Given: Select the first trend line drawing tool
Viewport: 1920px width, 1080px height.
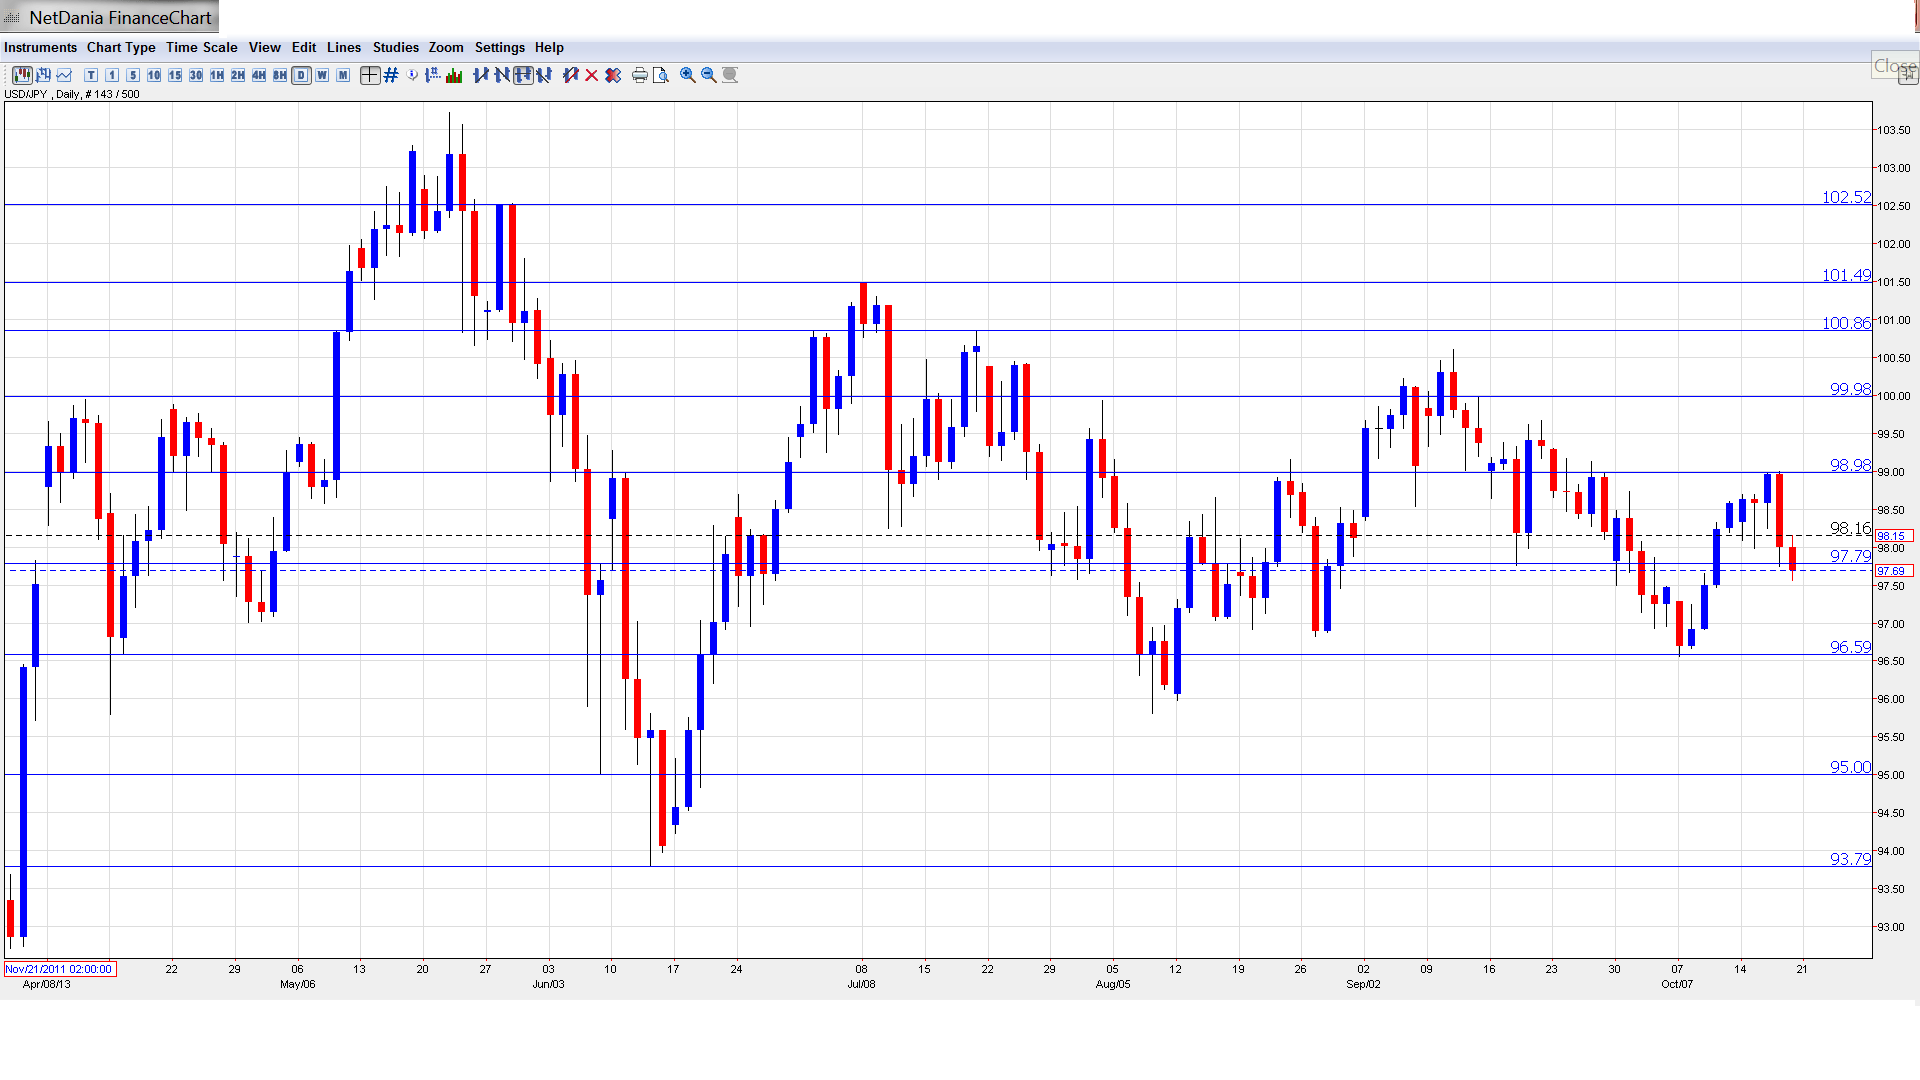Looking at the screenshot, I should tap(481, 75).
